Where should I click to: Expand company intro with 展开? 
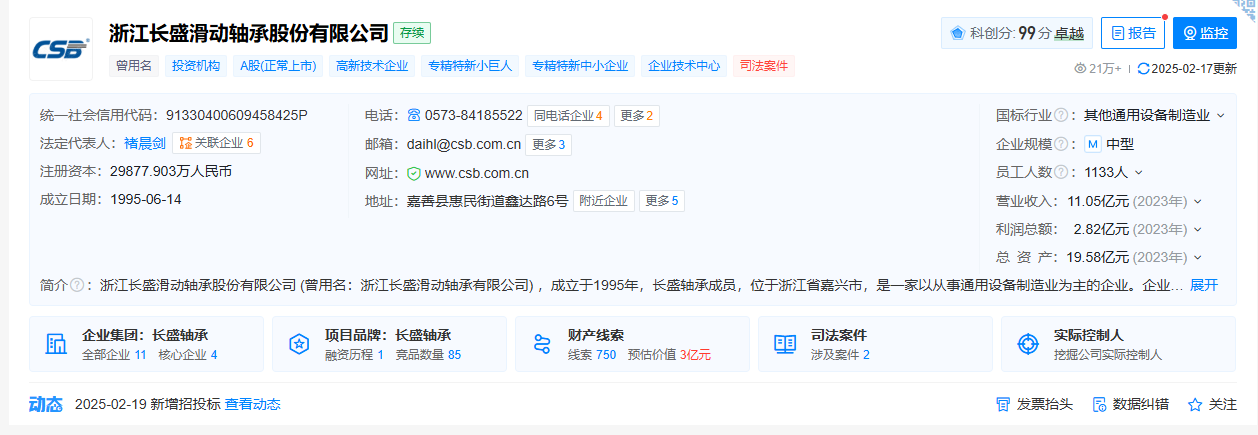pos(1204,285)
